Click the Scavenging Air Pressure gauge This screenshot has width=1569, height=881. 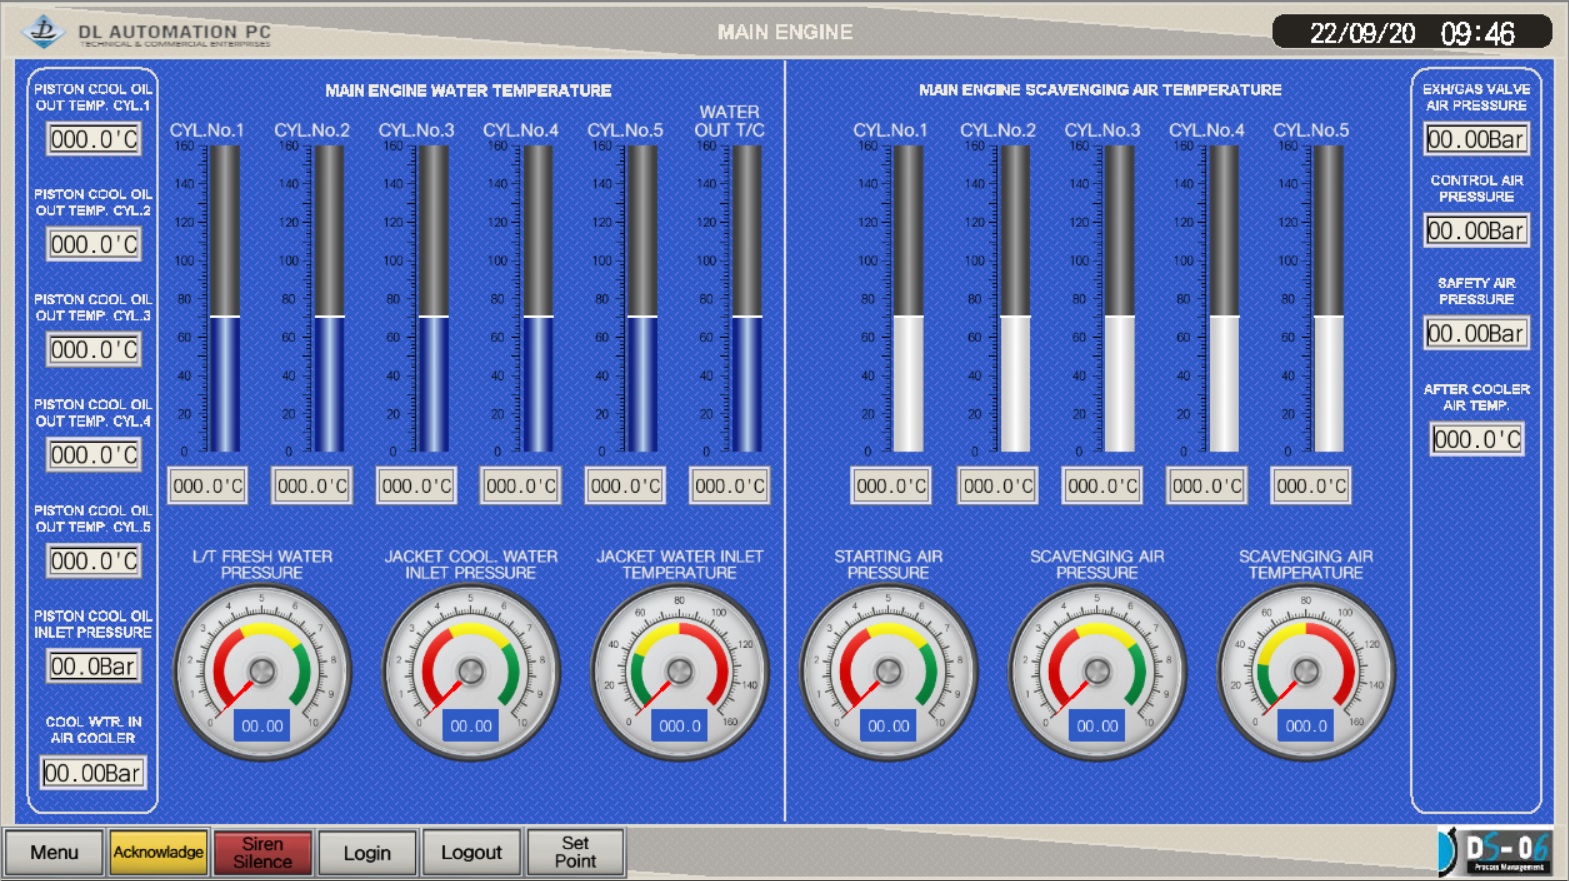[x=1097, y=672]
